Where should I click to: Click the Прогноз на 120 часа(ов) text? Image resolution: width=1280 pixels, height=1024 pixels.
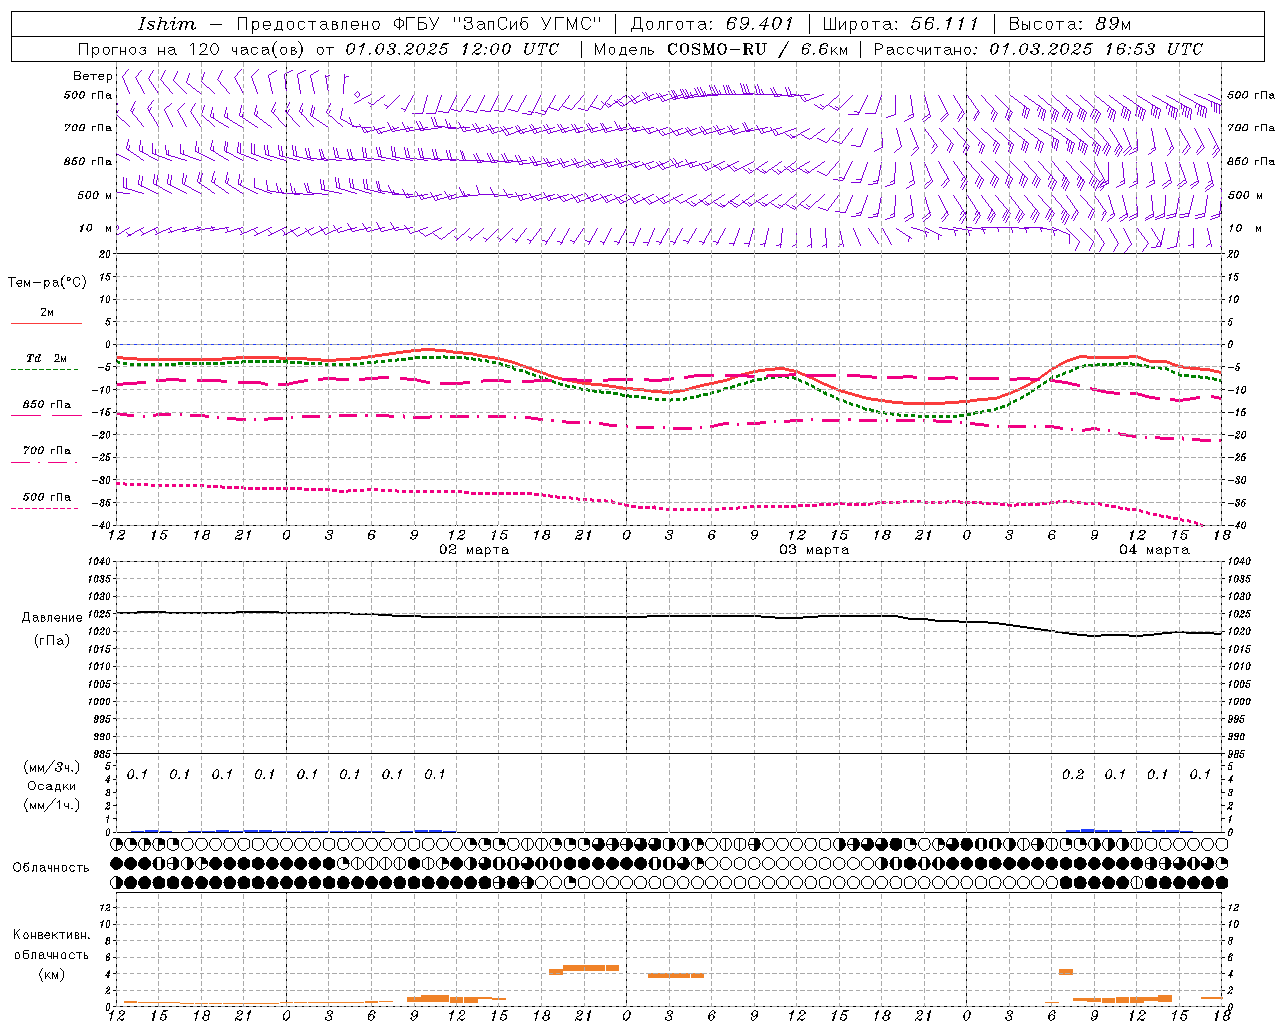pyautogui.click(x=192, y=49)
